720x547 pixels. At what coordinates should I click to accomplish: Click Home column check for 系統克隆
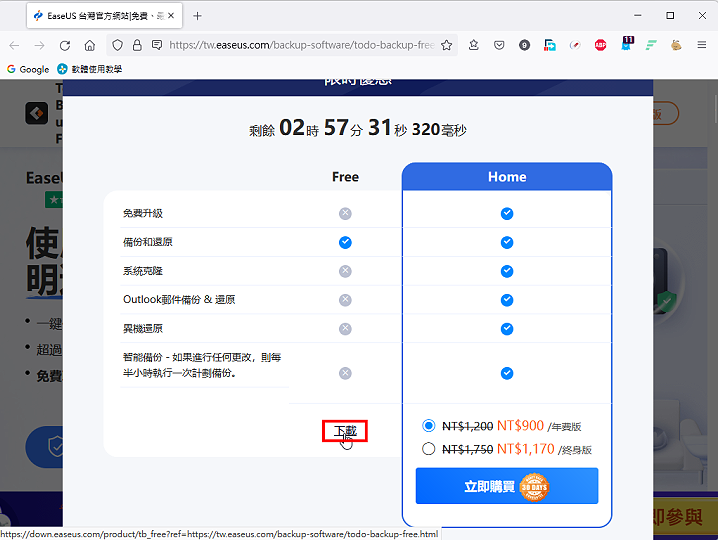(507, 271)
